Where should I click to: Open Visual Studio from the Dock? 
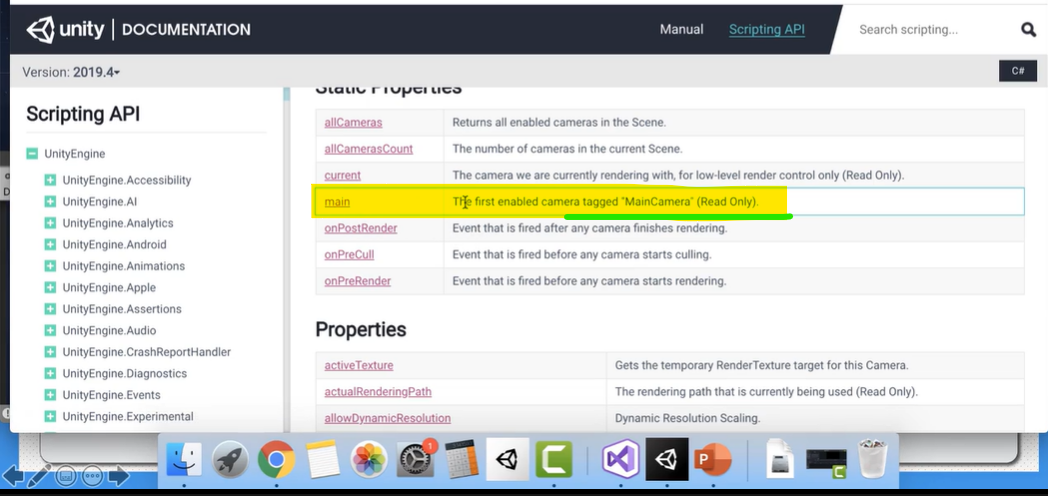click(x=621, y=460)
